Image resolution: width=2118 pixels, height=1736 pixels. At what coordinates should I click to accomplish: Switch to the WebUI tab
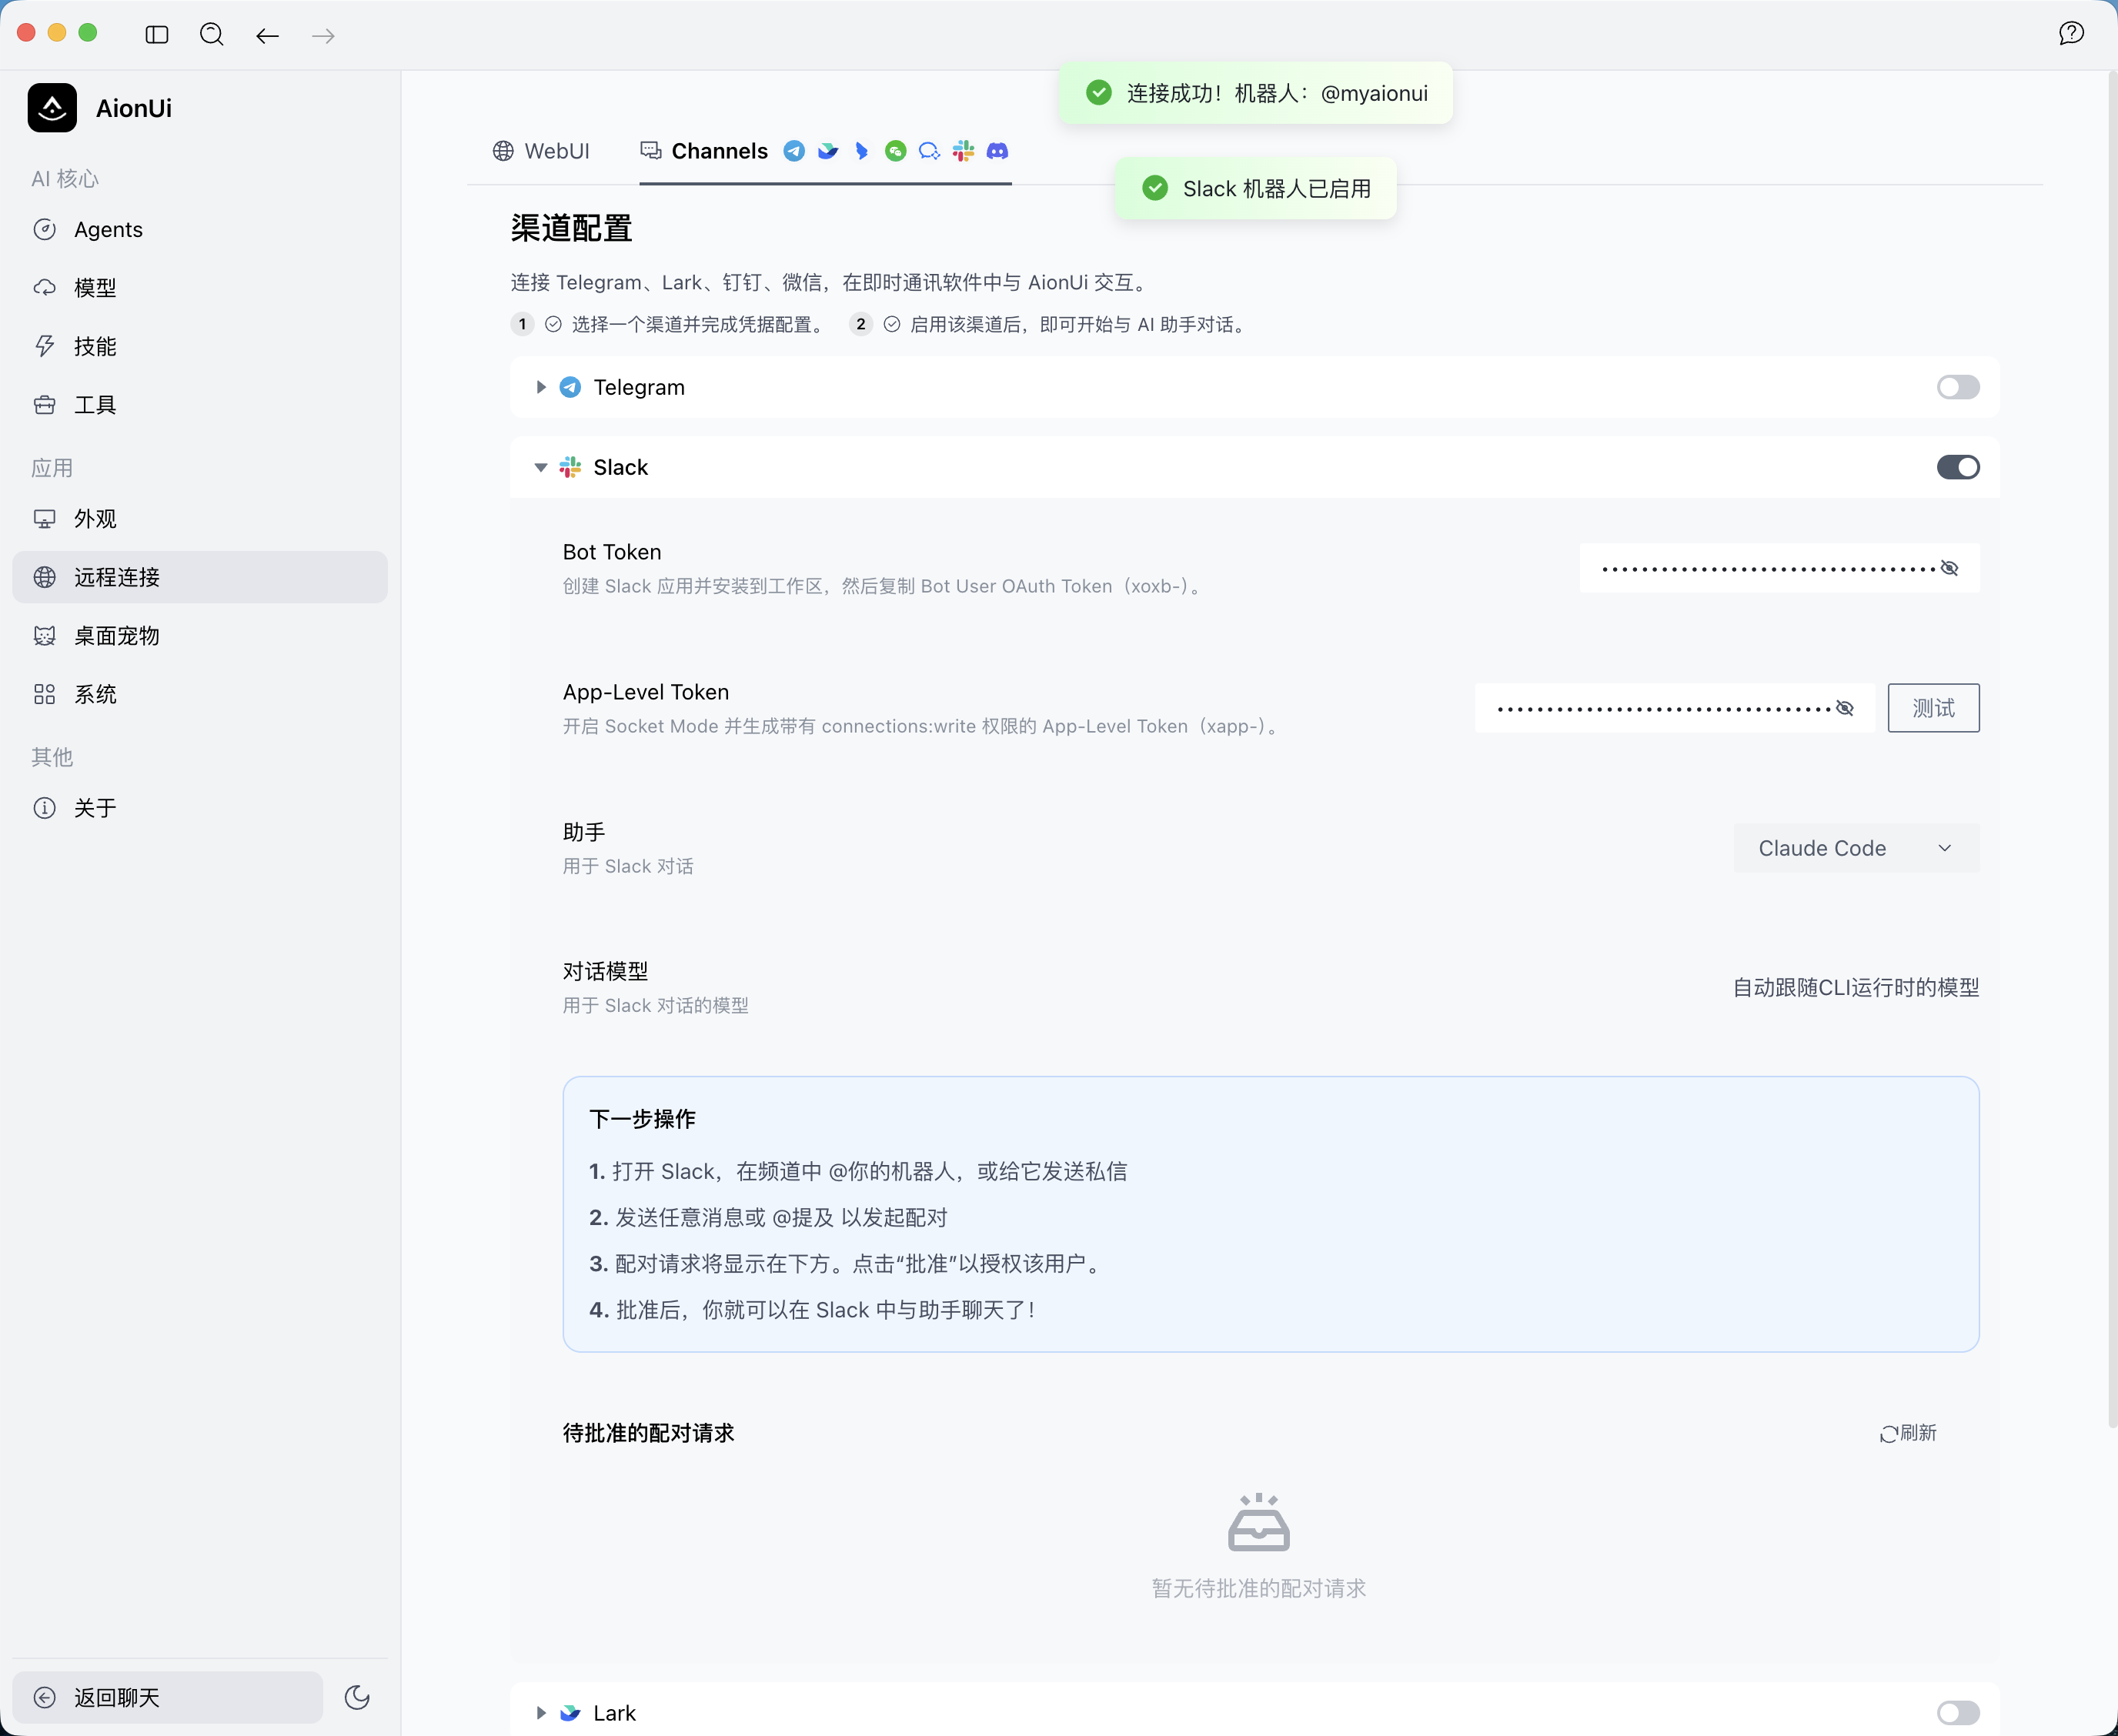541,151
